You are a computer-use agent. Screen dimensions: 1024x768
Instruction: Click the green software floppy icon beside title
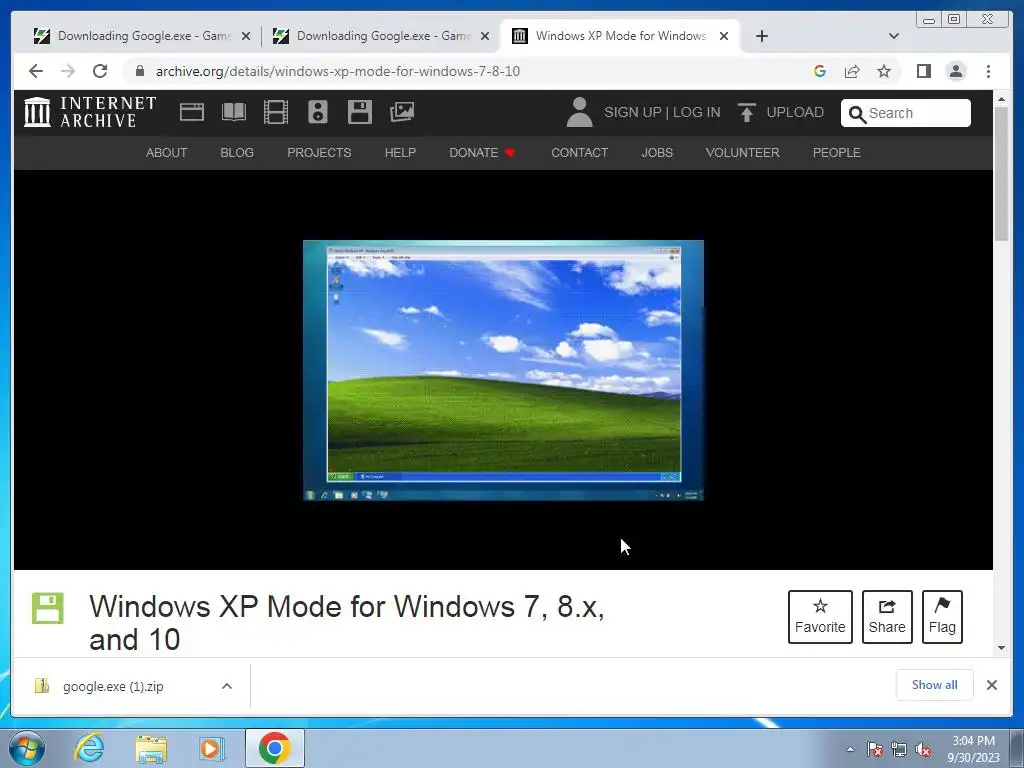(x=48, y=609)
